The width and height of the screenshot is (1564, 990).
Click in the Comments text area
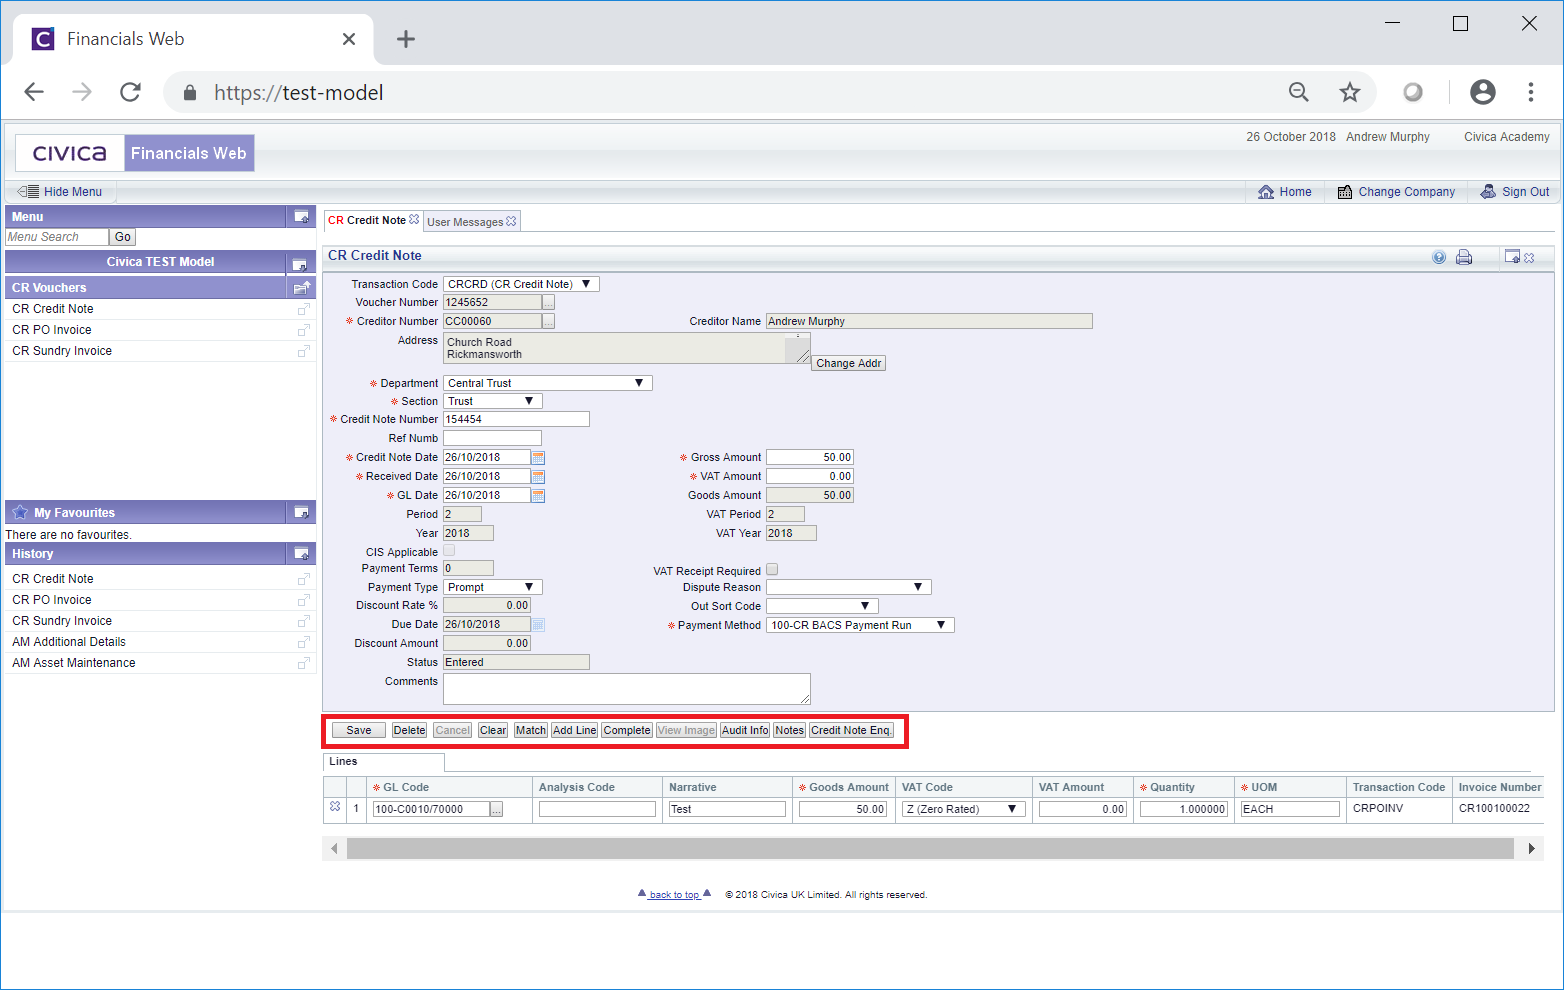pyautogui.click(x=627, y=689)
